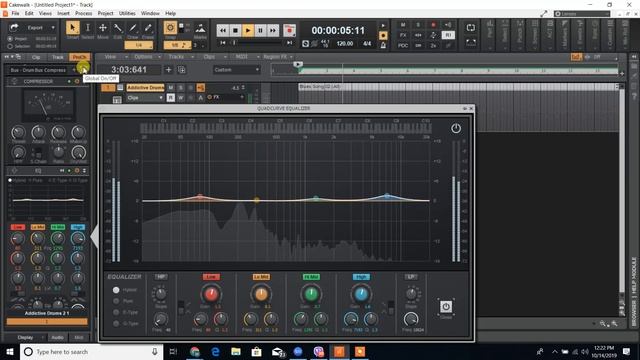Click the Export arrow icon

point(14,27)
